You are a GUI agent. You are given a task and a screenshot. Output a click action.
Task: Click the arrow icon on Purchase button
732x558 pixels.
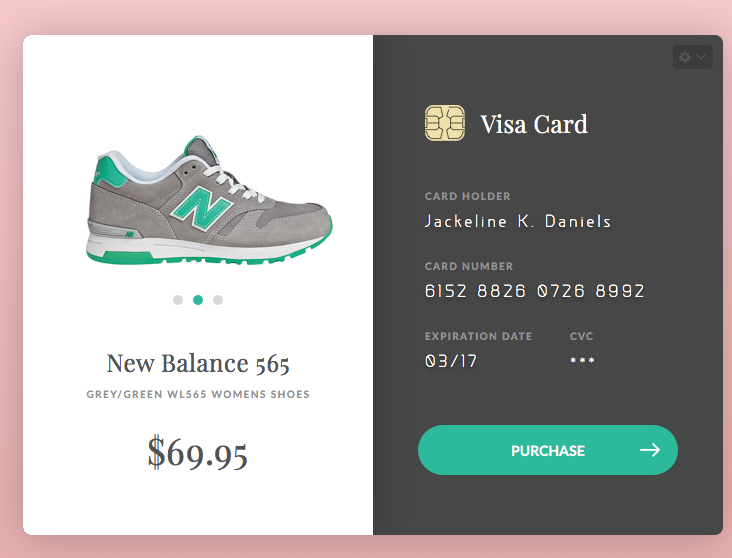[650, 450]
